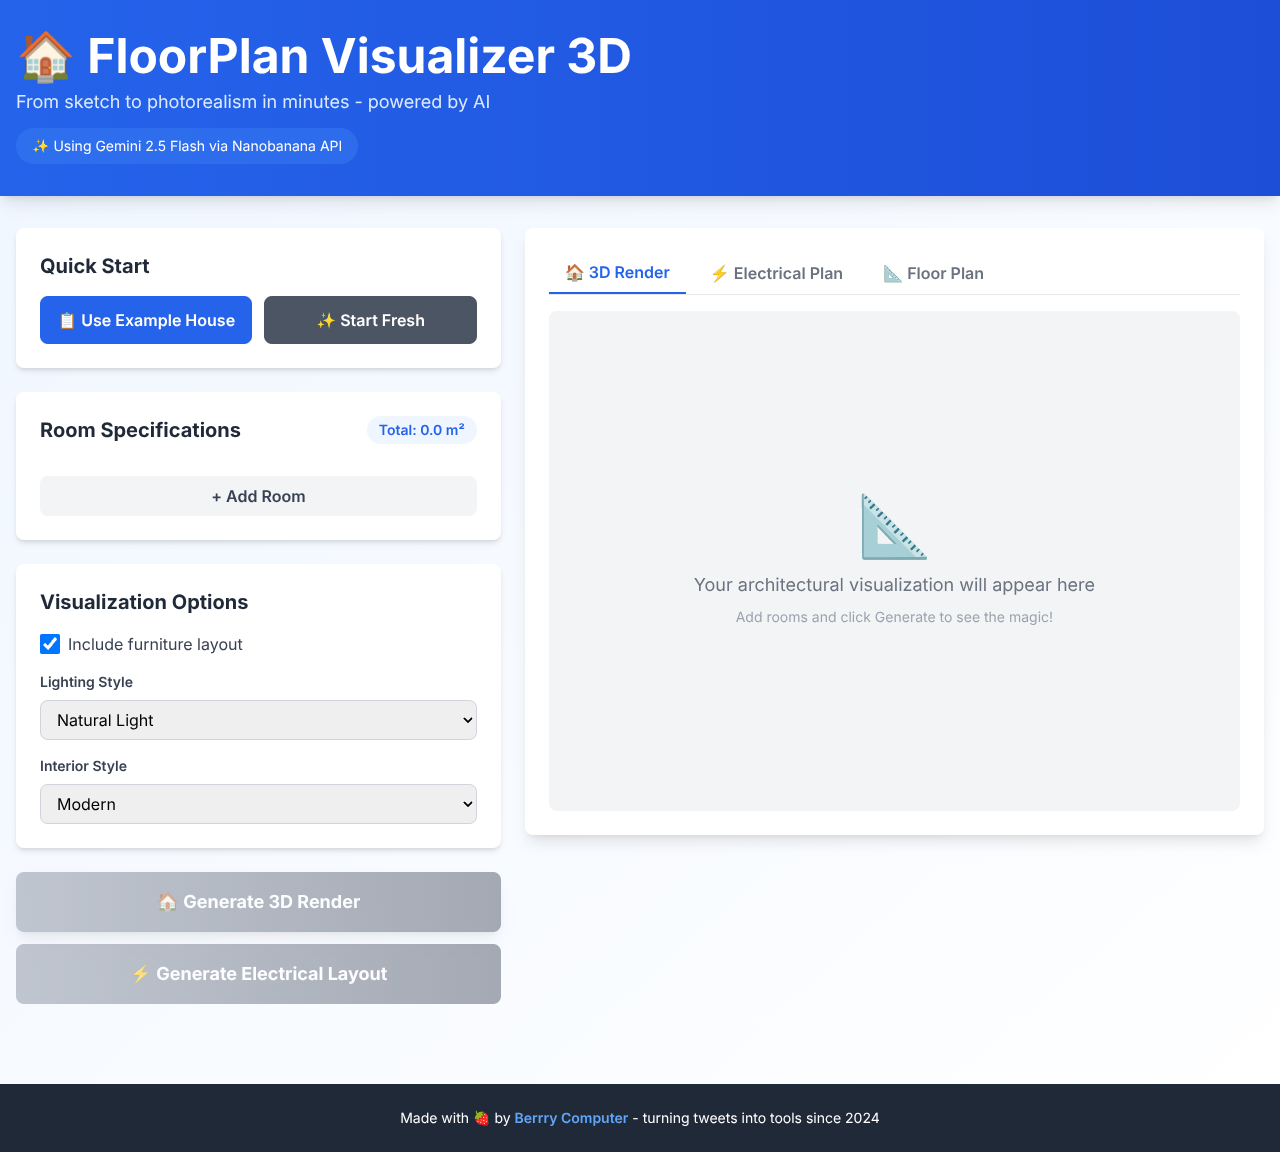Image resolution: width=1280 pixels, height=1152 pixels.
Task: Click the strawberry icon in the footer
Action: pos(481,1118)
